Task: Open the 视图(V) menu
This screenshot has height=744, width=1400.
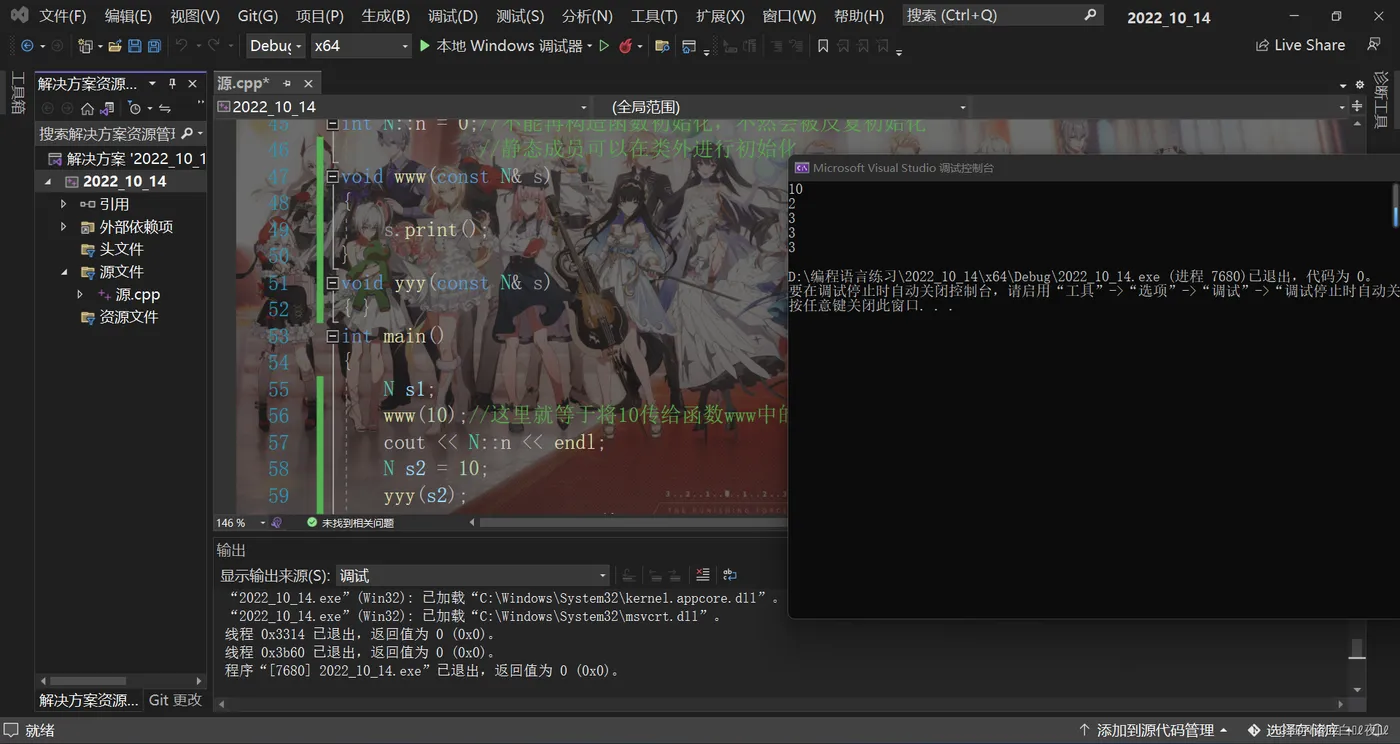Action: [x=194, y=17]
